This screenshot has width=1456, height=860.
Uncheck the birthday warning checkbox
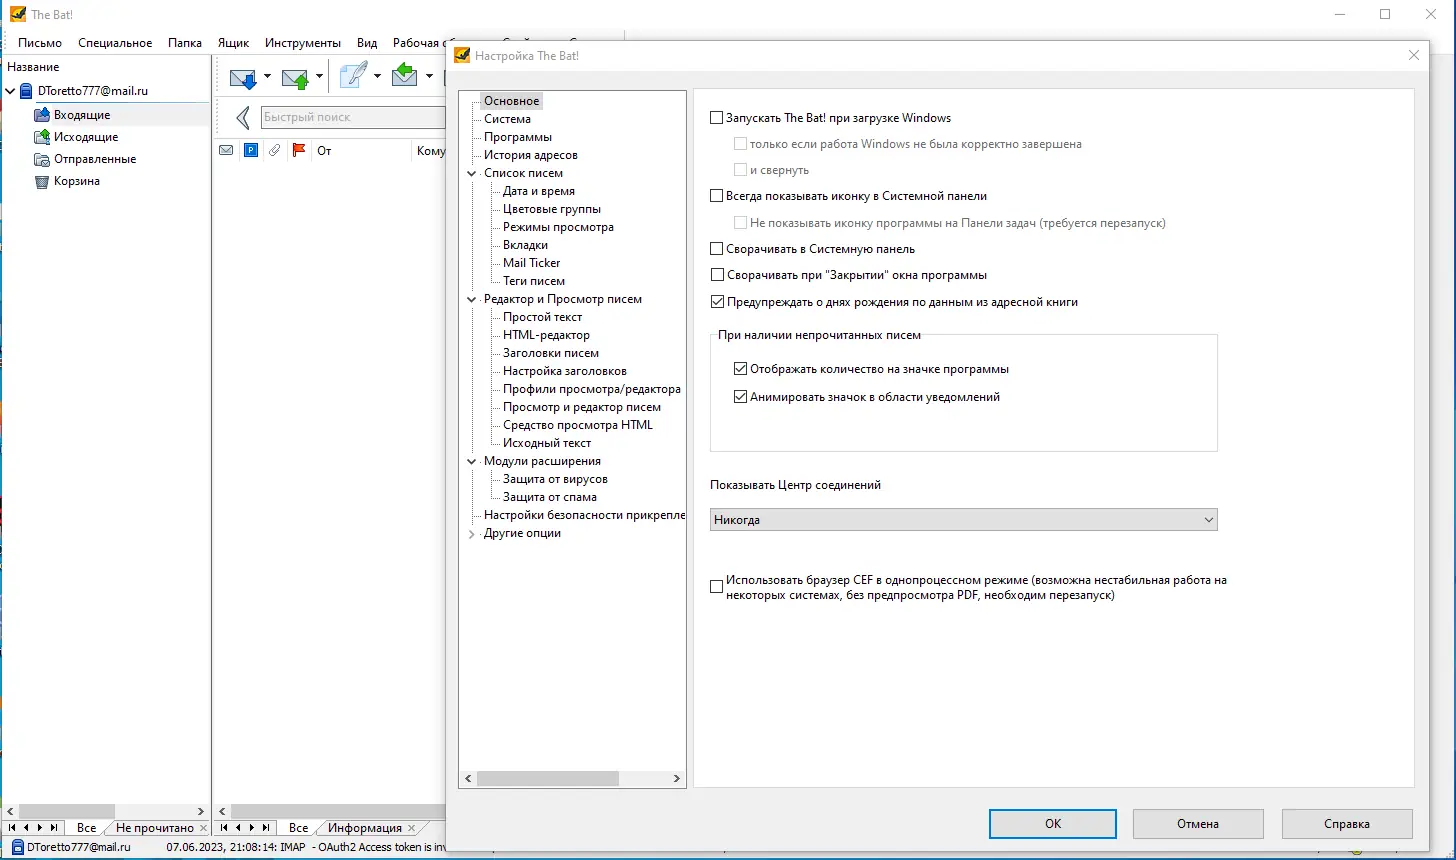[x=716, y=302]
